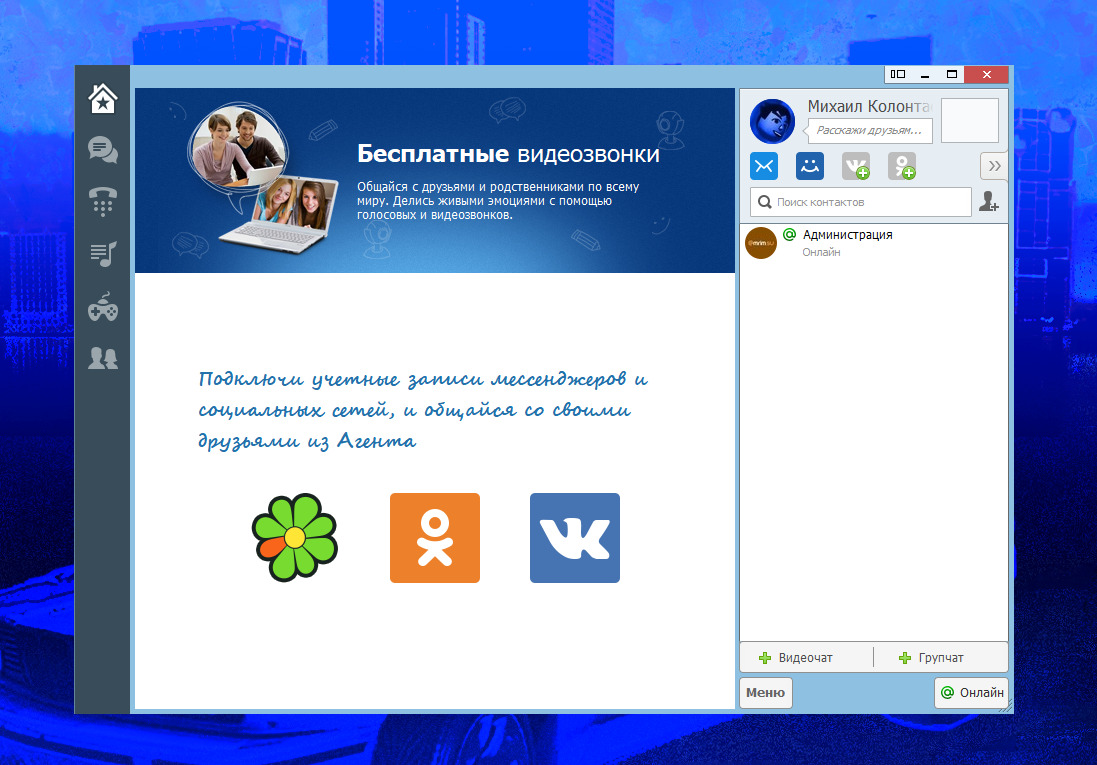The width and height of the screenshot is (1097, 765).
Task: Click the blue VK logo
Action: [574, 538]
